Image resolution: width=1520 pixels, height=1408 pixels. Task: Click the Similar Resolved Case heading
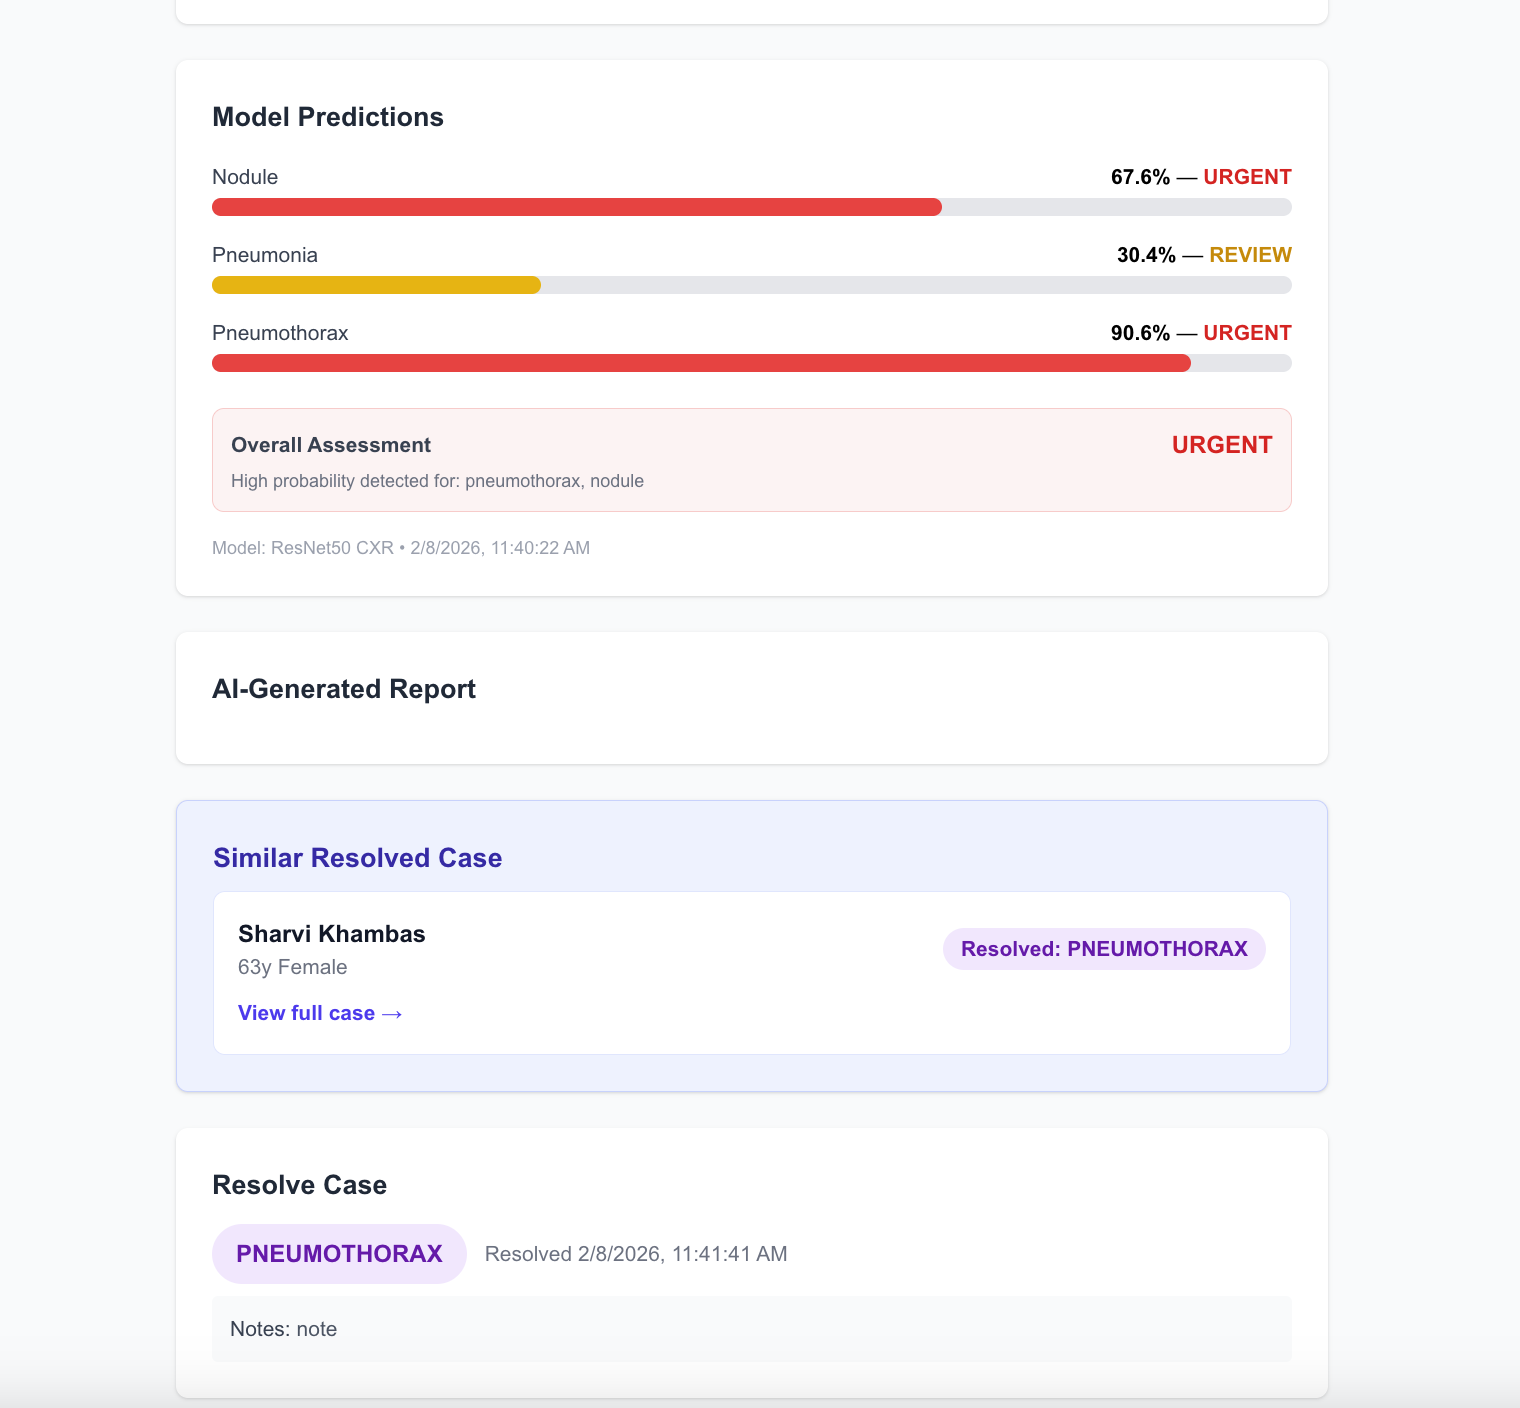(x=357, y=858)
